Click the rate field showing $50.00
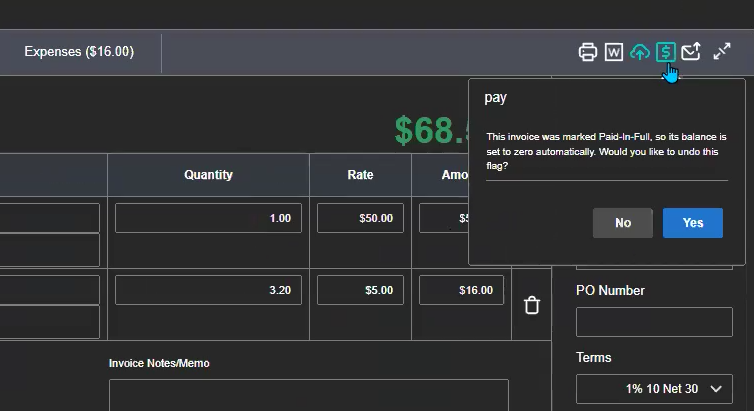 [360, 218]
